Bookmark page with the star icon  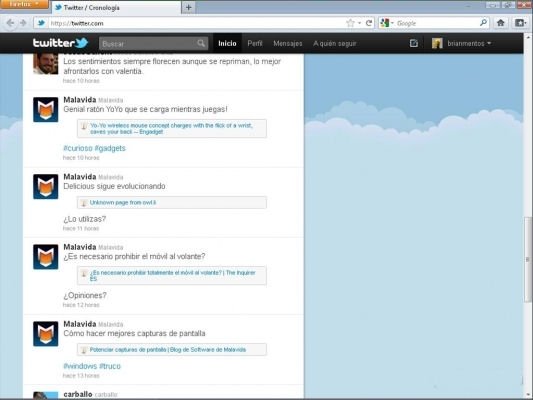click(x=350, y=23)
